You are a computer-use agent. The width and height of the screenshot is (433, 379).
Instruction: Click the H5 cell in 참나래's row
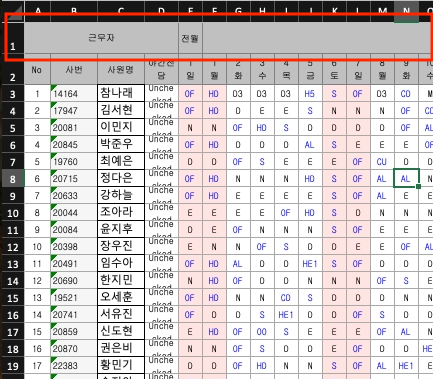click(x=310, y=94)
